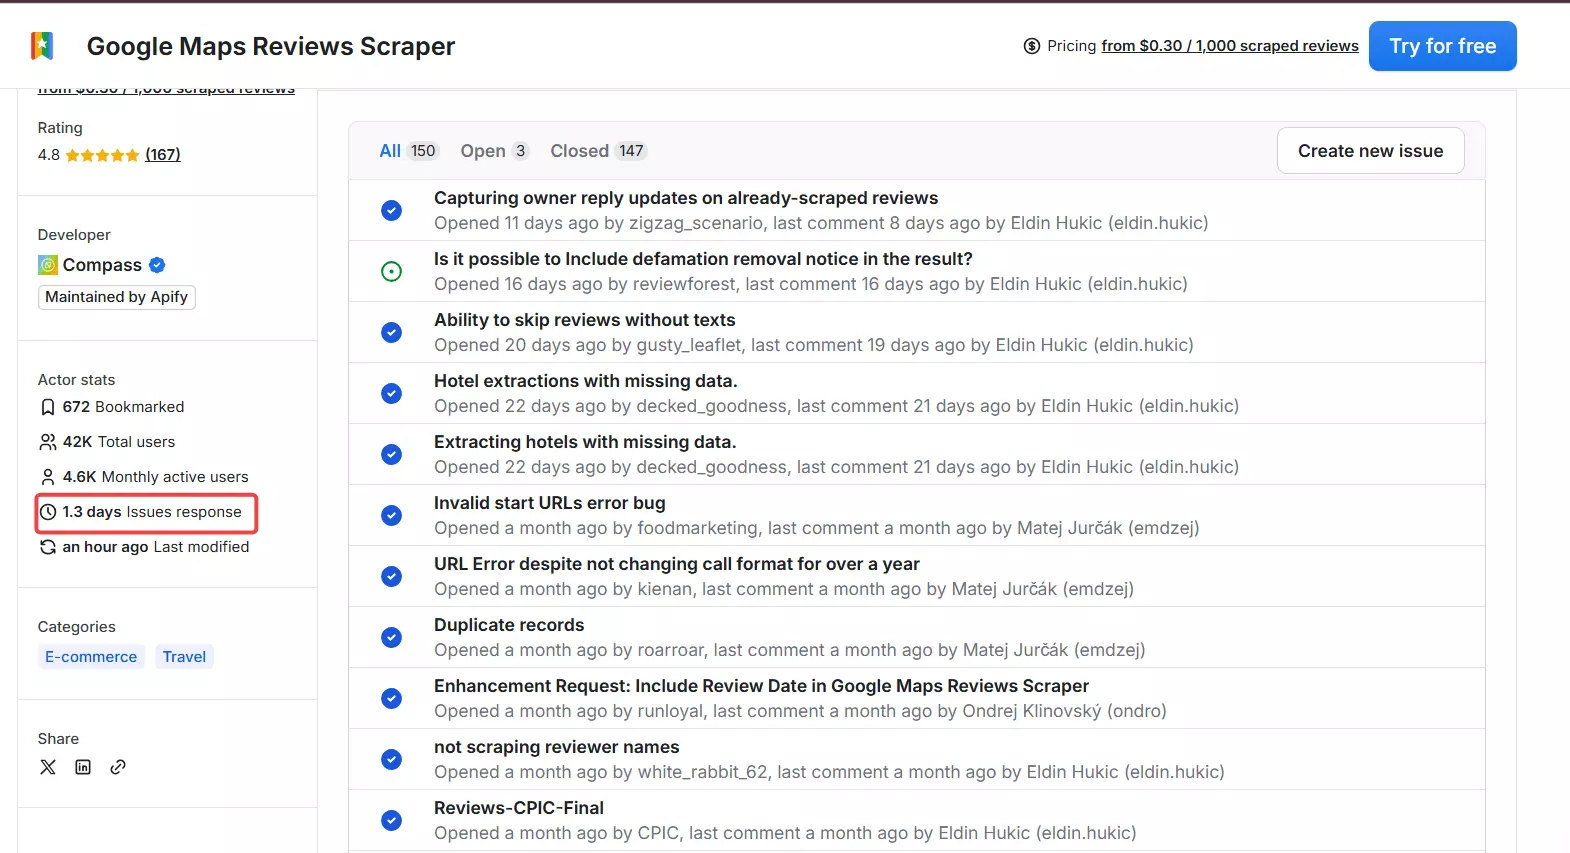The image size is (1570, 853).
Task: Click the Create new issue button
Action: tap(1370, 151)
